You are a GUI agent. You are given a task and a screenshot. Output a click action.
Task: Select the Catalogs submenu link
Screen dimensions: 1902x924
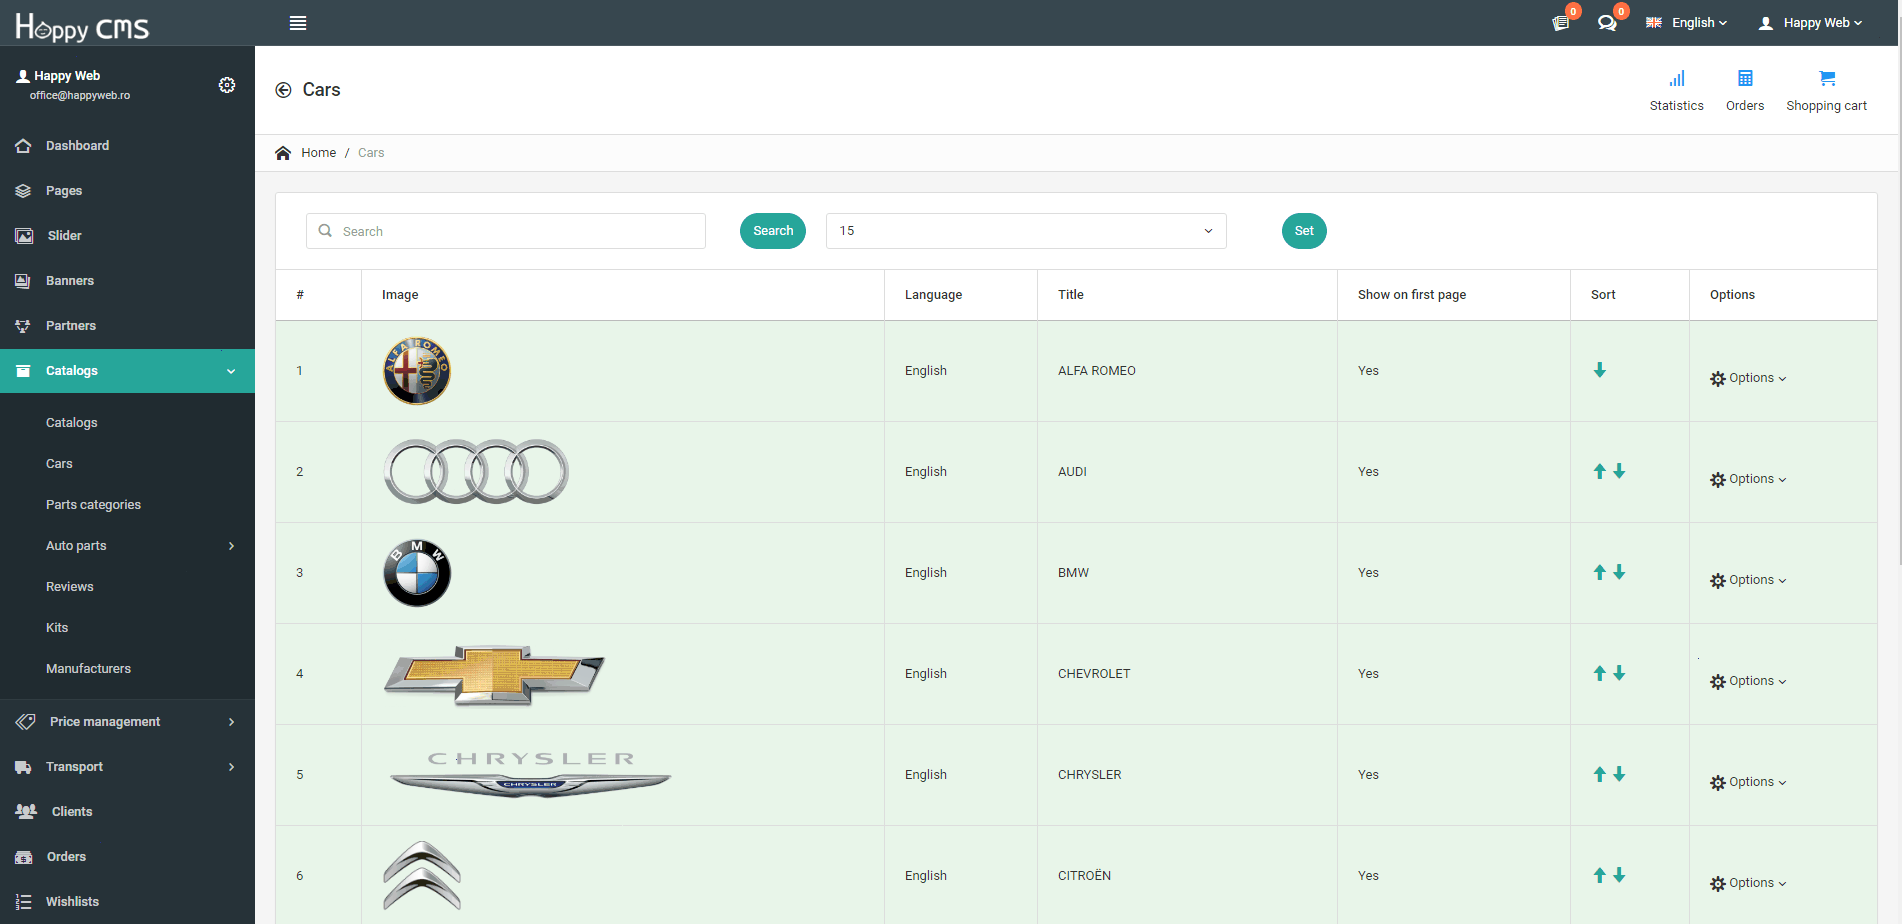[x=72, y=423]
